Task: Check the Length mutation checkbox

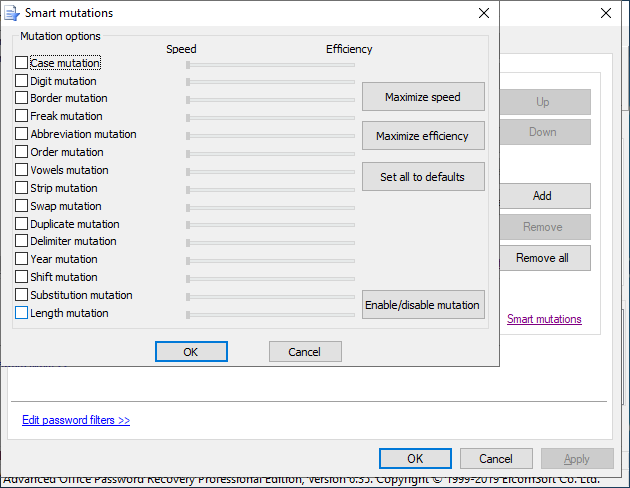Action: click(22, 313)
